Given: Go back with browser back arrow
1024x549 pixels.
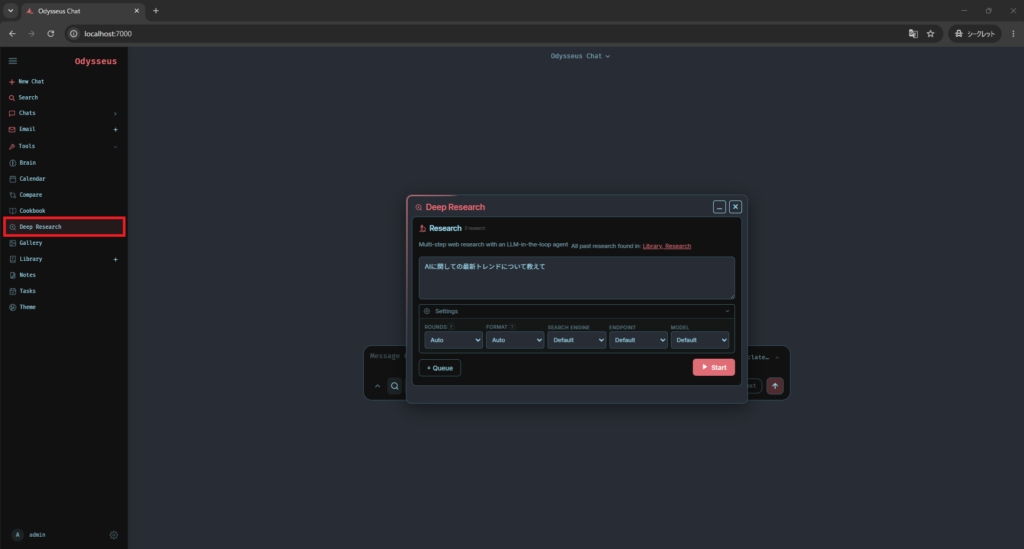Looking at the screenshot, I should tap(12, 33).
